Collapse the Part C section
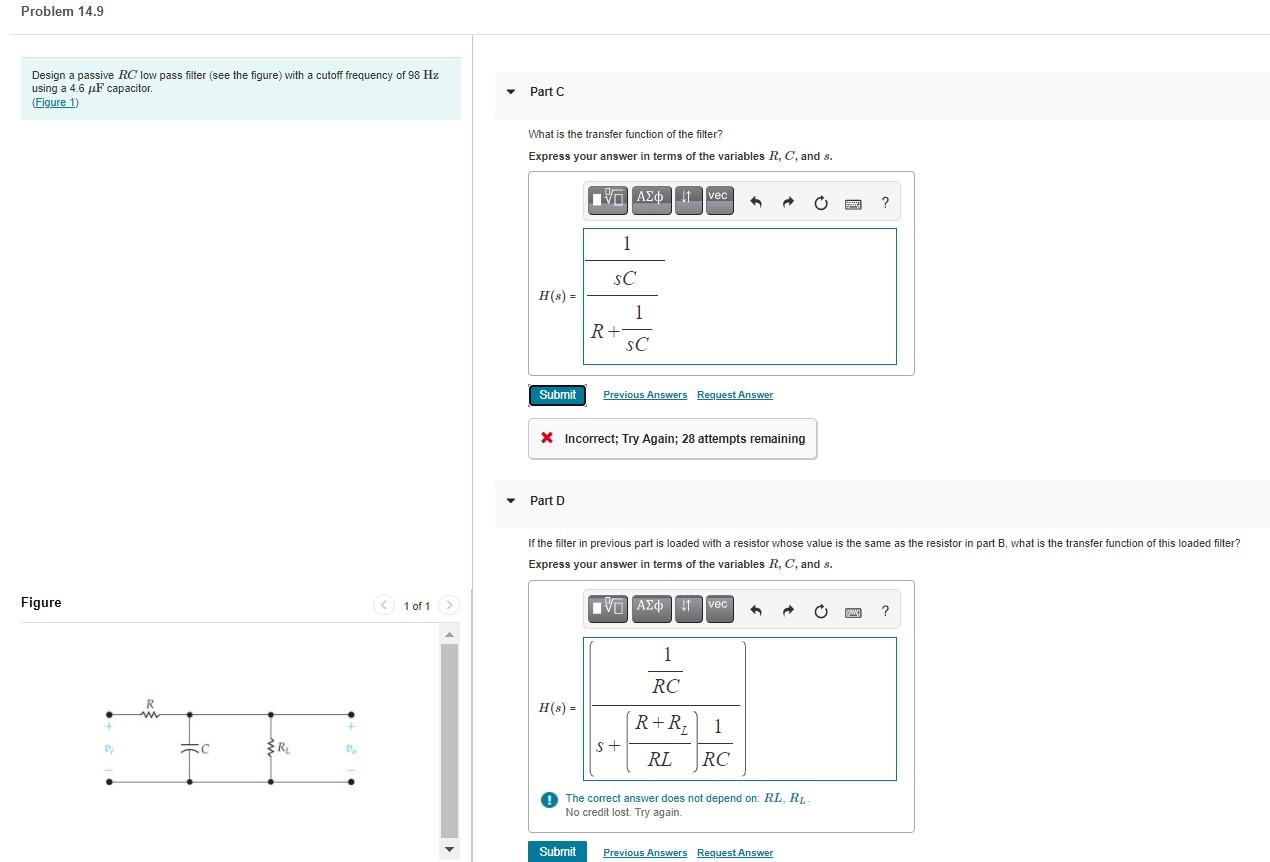The height and width of the screenshot is (862, 1270). coord(511,92)
